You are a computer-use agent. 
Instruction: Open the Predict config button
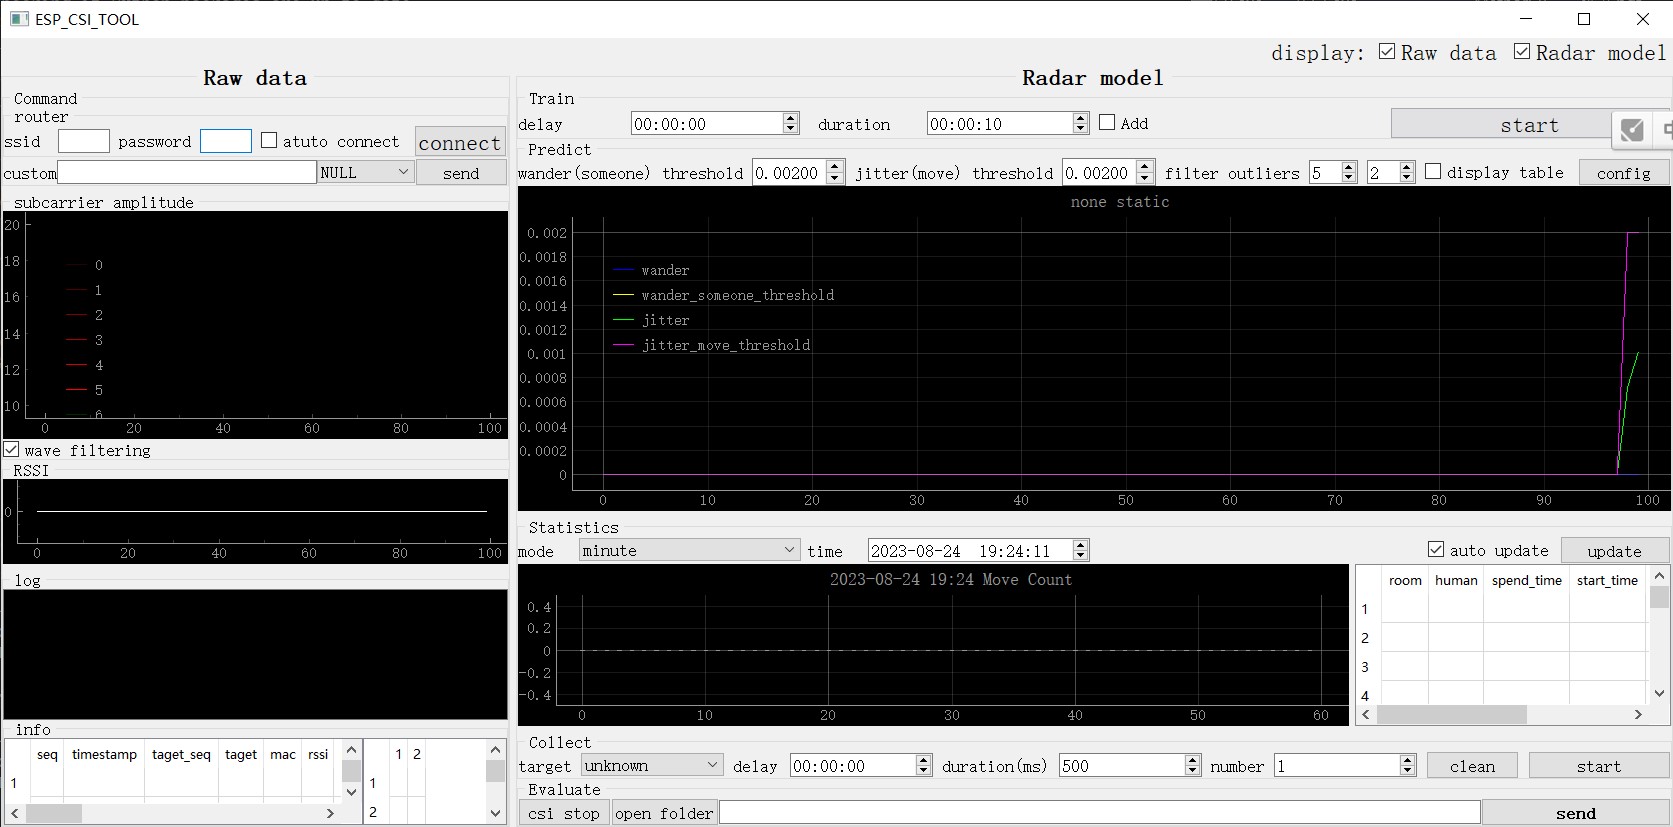(1623, 173)
